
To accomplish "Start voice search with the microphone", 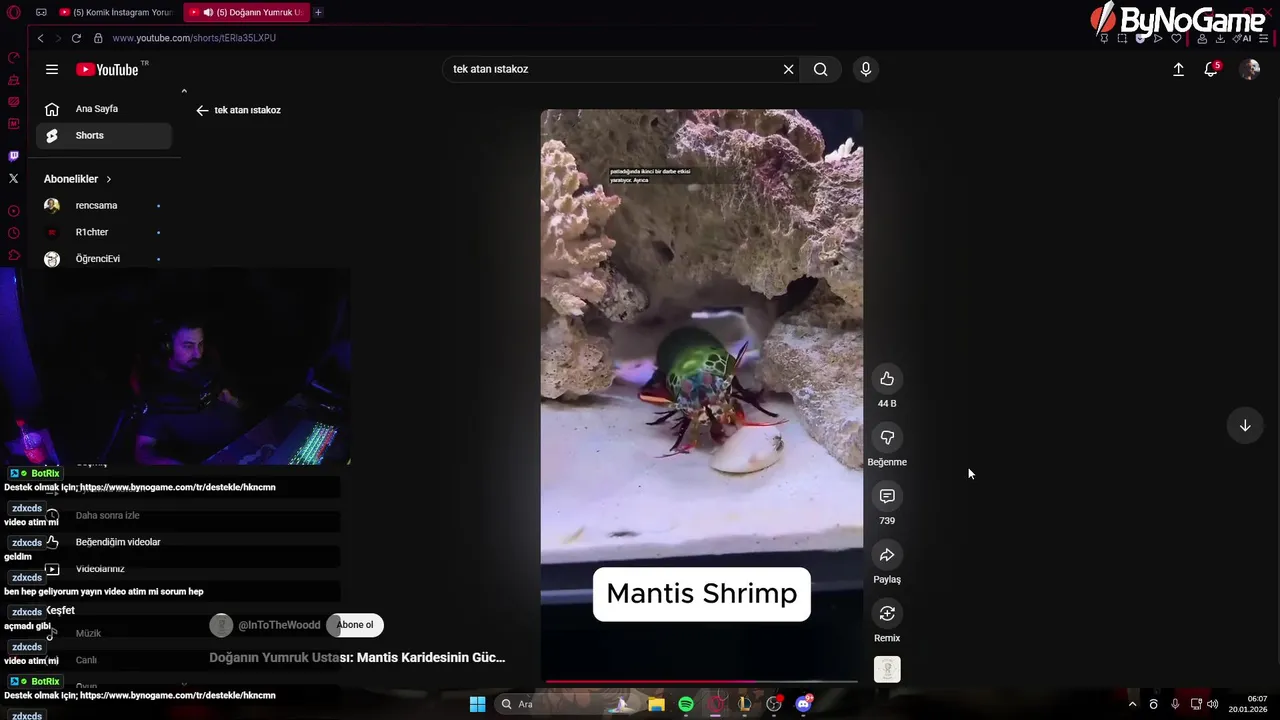I will [x=866, y=69].
